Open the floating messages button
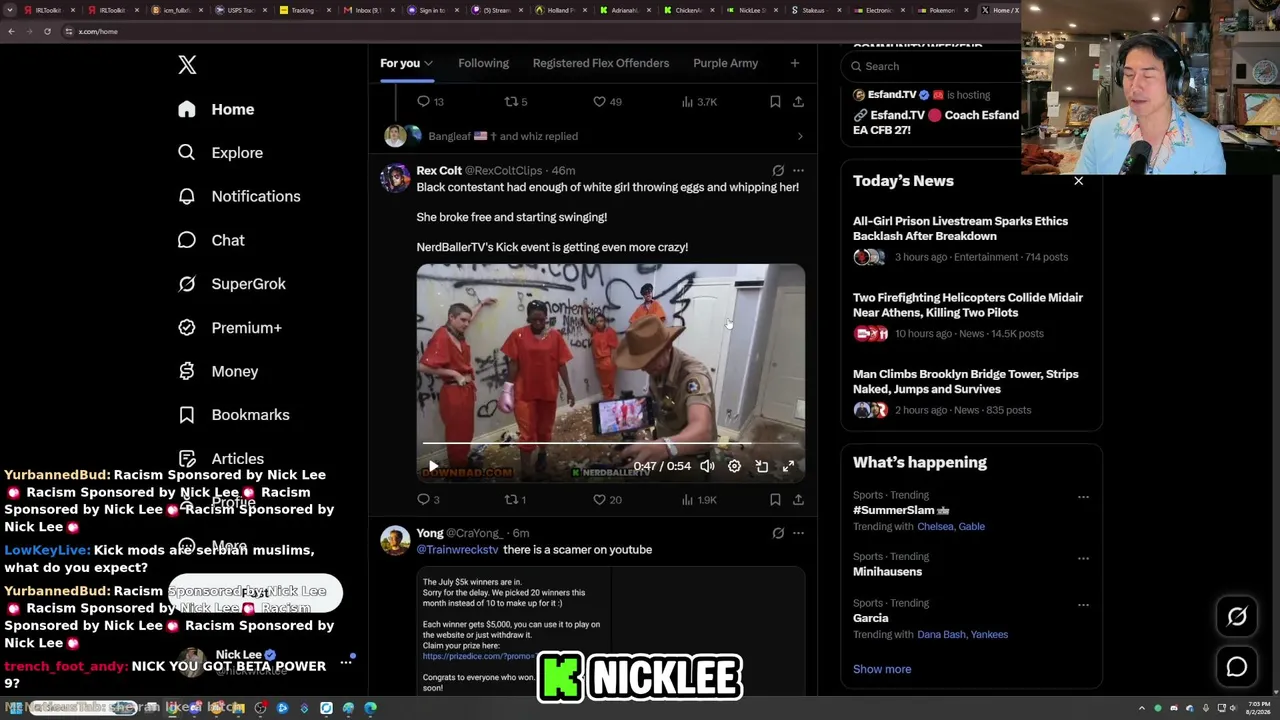 tap(1237, 667)
